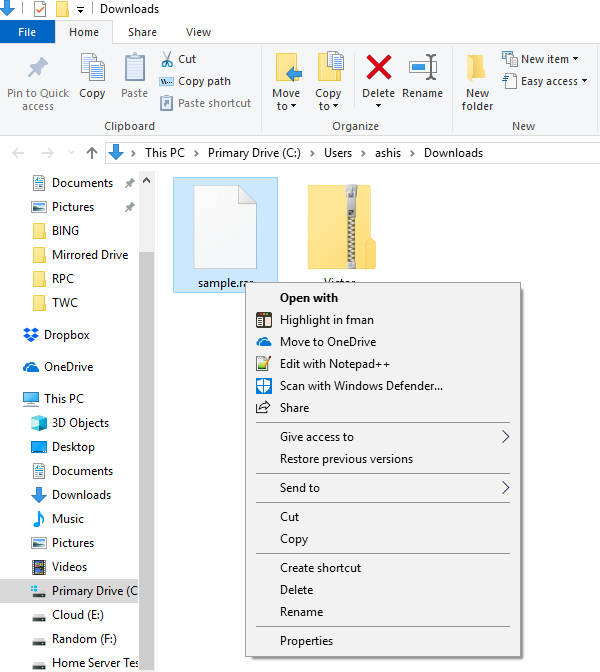
Task: Click the Copy path ribbon button
Action: (195, 81)
